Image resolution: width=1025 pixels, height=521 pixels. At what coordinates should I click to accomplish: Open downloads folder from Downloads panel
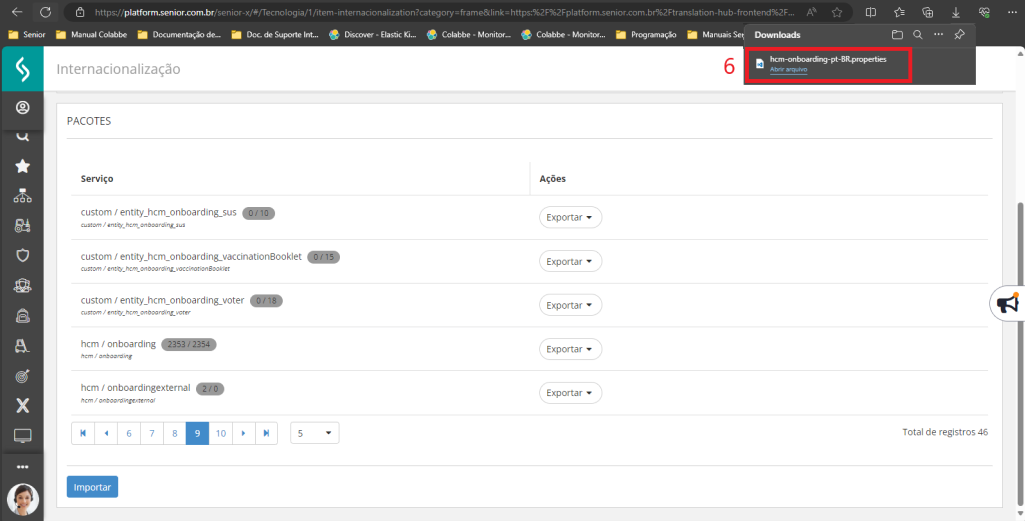898,35
